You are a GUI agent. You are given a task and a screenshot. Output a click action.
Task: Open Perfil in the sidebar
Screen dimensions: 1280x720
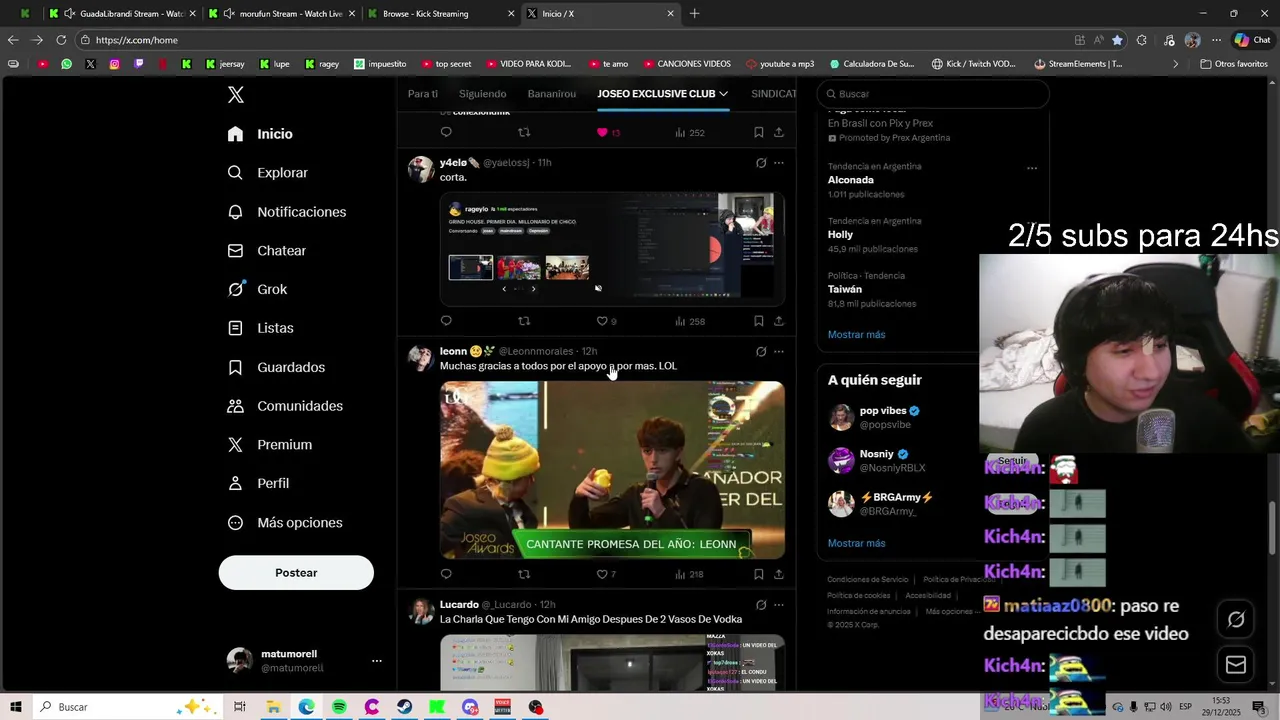(258, 483)
